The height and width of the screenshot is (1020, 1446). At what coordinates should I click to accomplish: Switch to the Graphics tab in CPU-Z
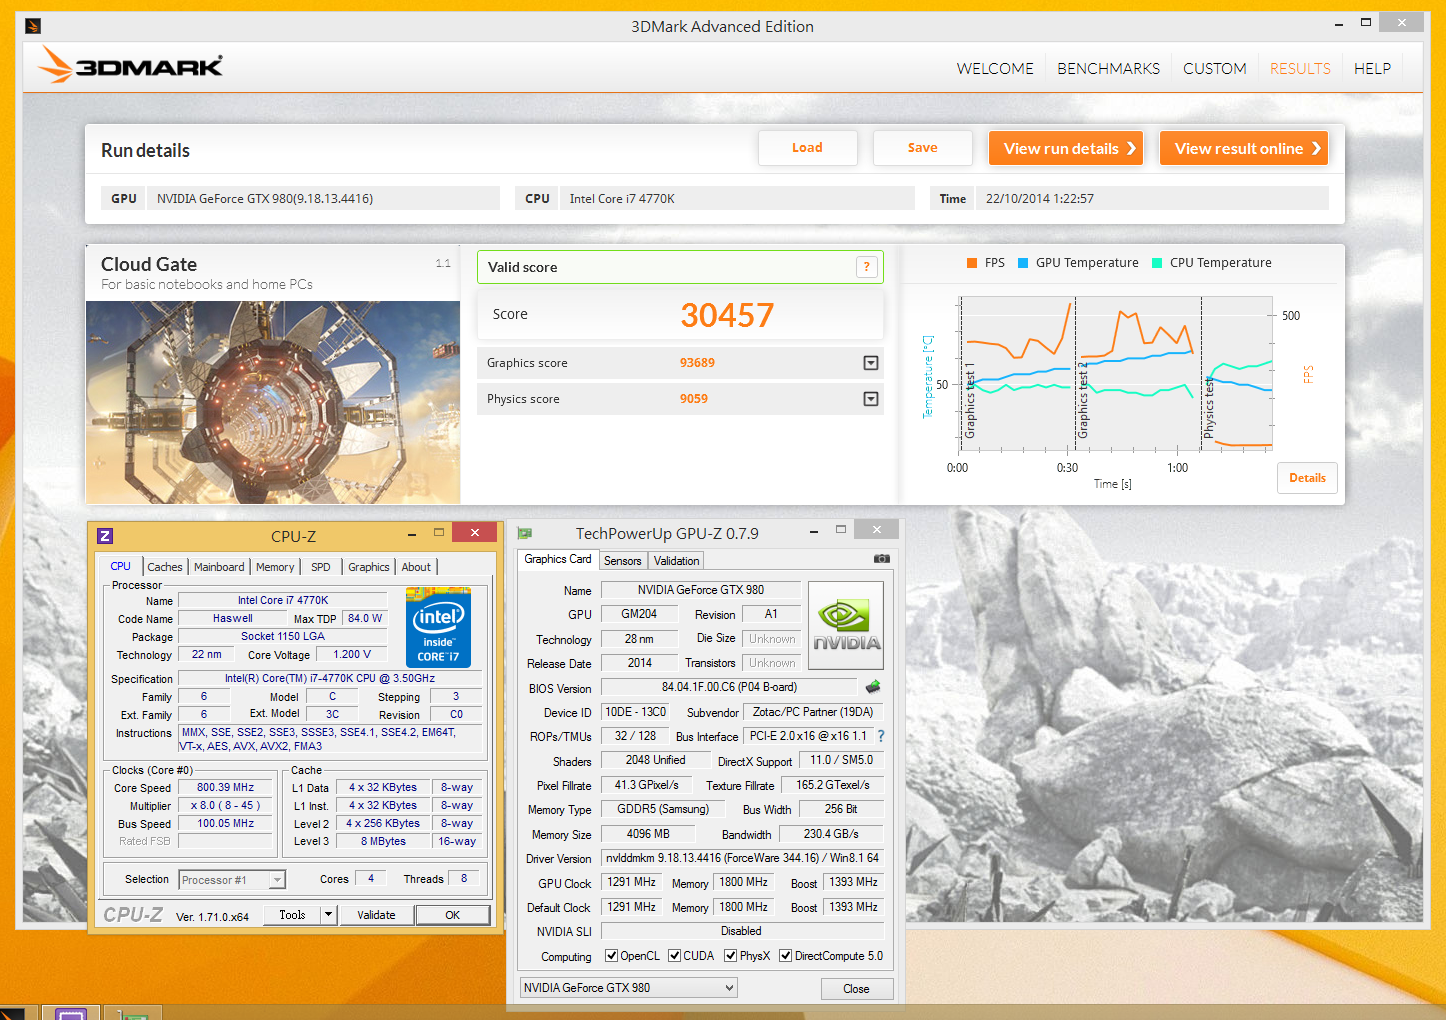pos(369,567)
